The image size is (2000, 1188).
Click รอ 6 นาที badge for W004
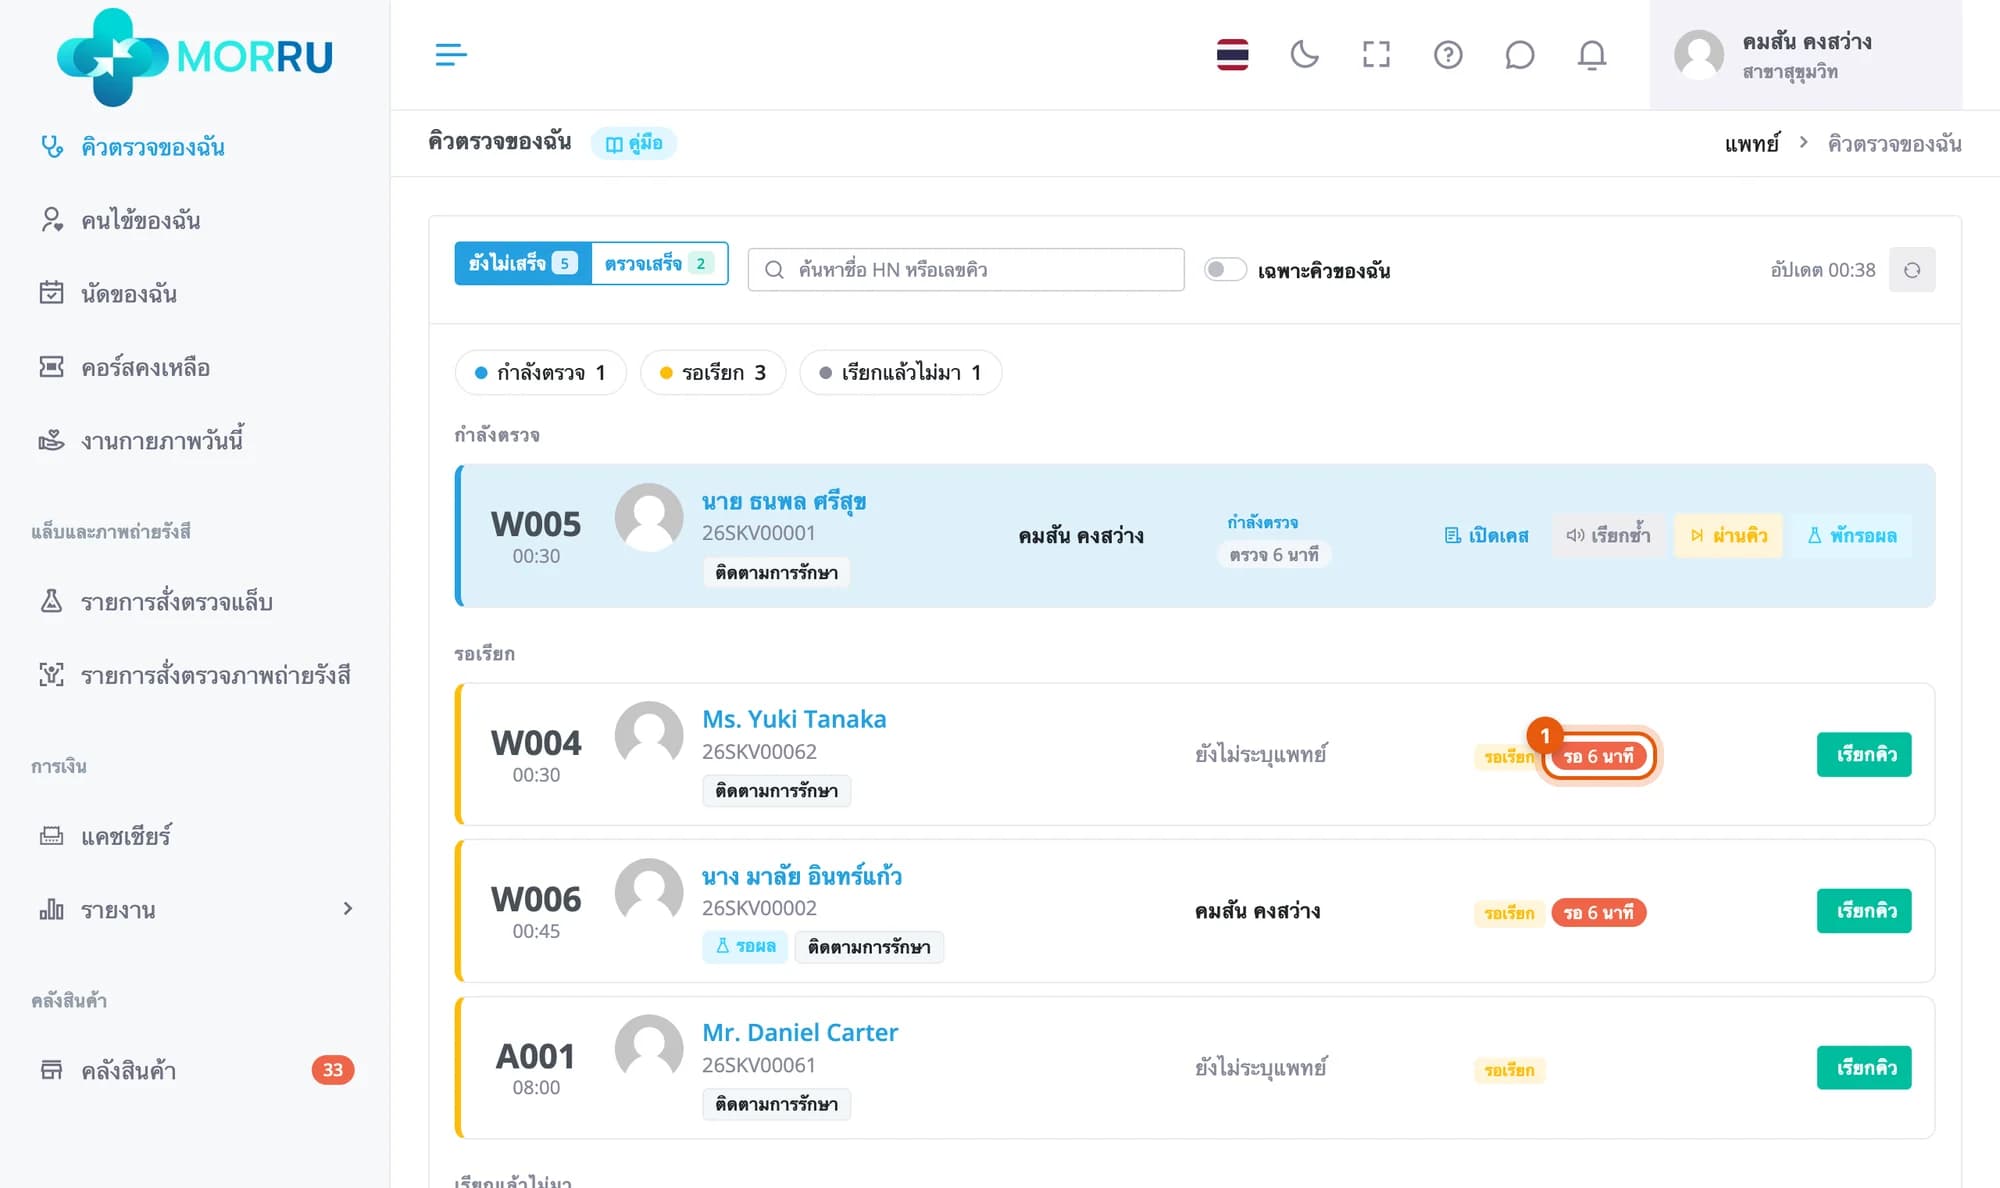pos(1598,757)
